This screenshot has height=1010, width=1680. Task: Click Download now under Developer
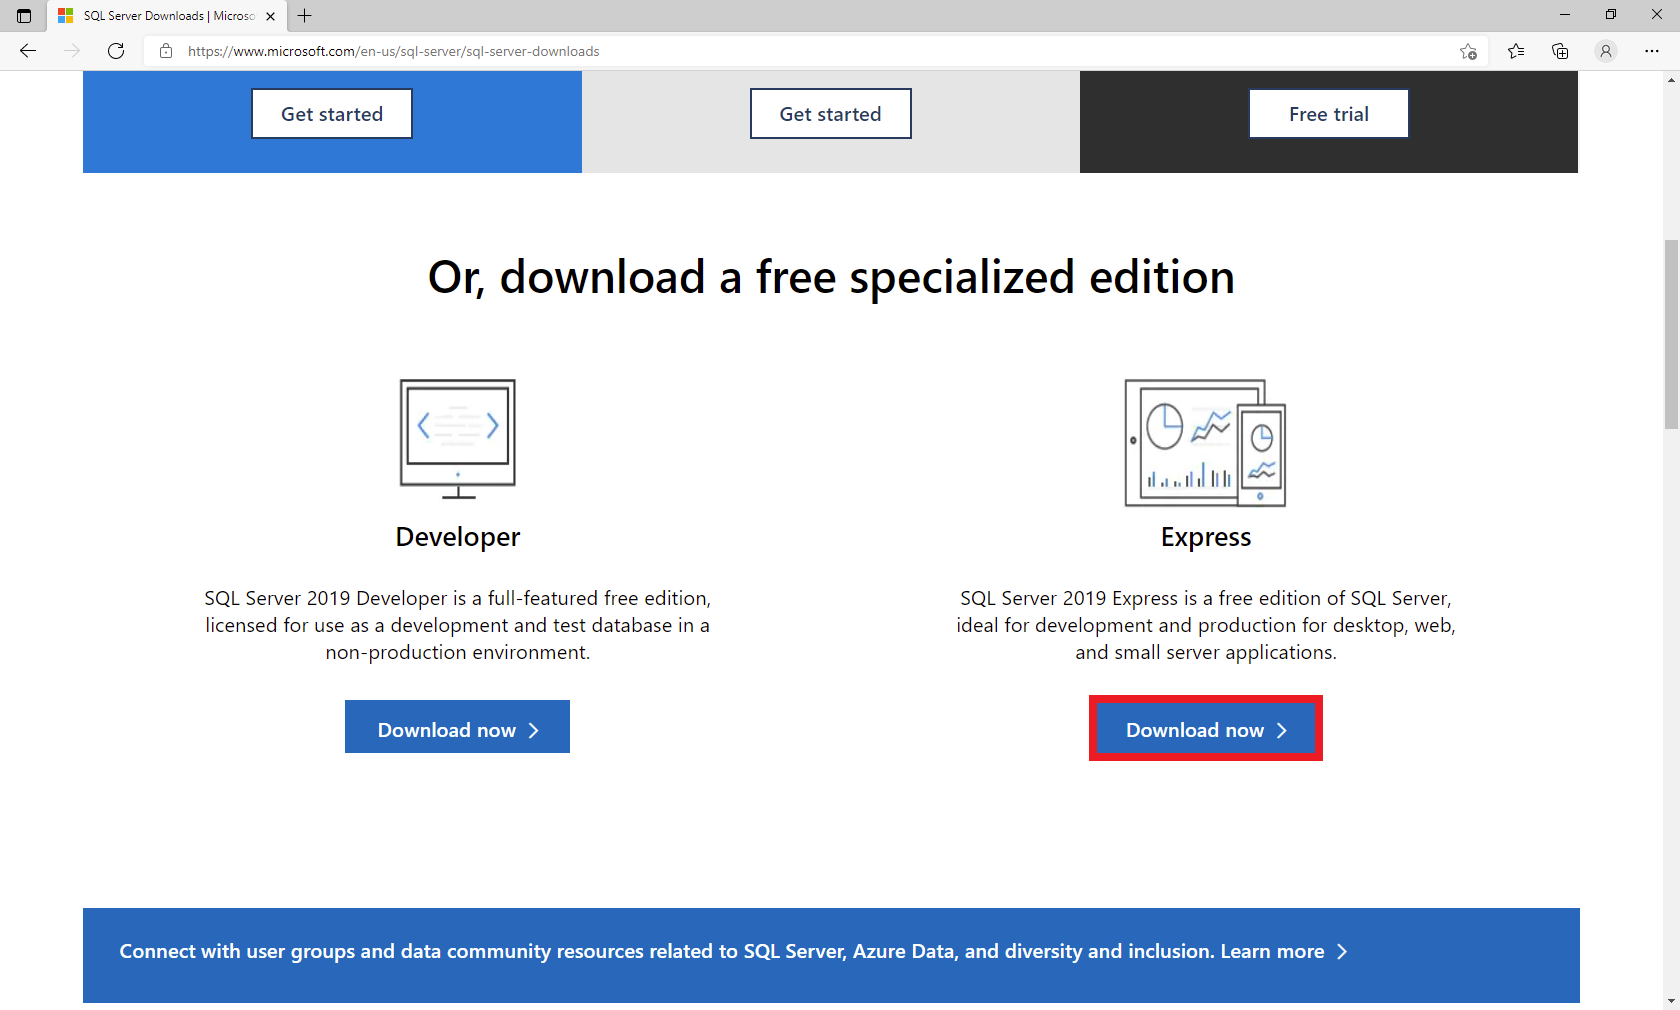click(457, 727)
